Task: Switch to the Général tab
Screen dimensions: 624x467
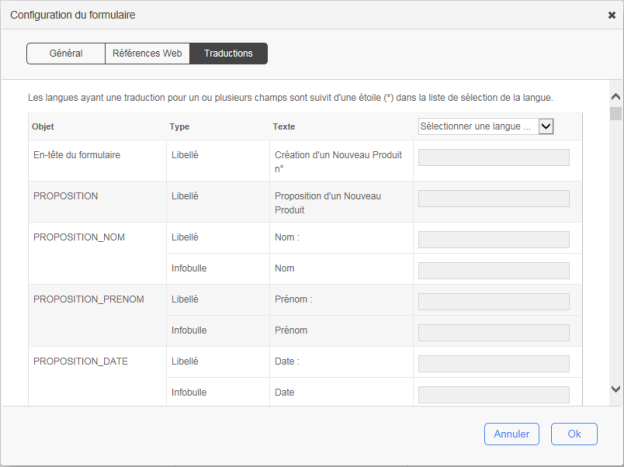Action: (x=66, y=53)
